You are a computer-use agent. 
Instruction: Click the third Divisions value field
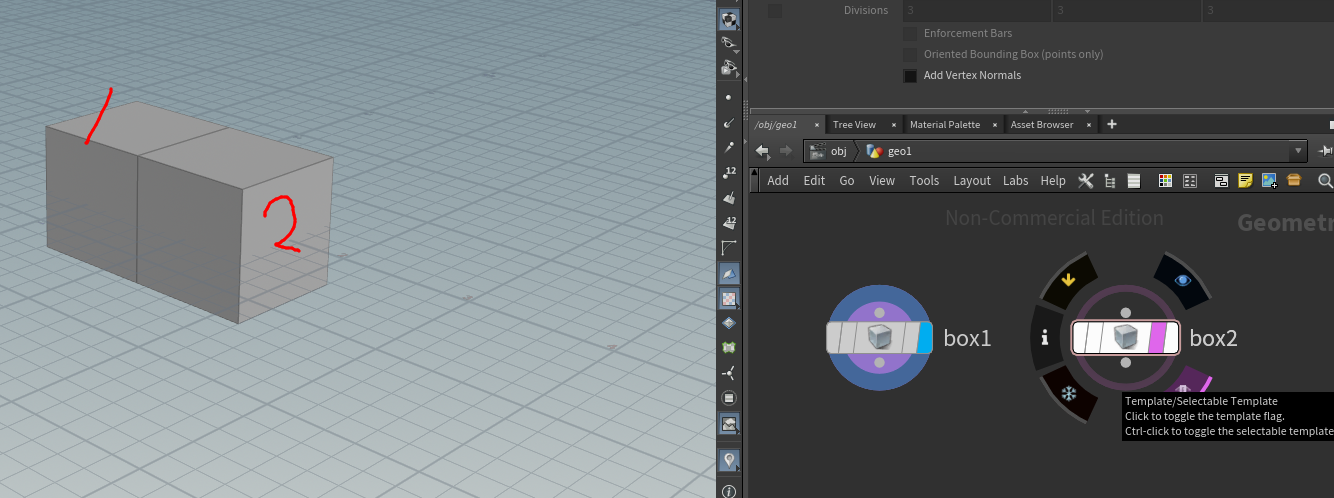pos(1268,10)
